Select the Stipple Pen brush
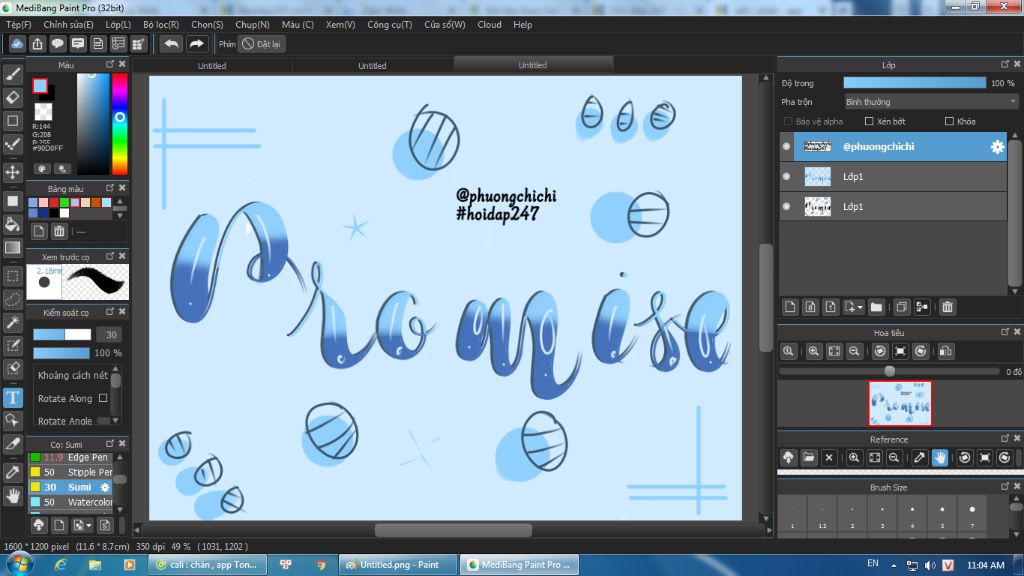Screen dimensions: 1024x576 click(71, 472)
